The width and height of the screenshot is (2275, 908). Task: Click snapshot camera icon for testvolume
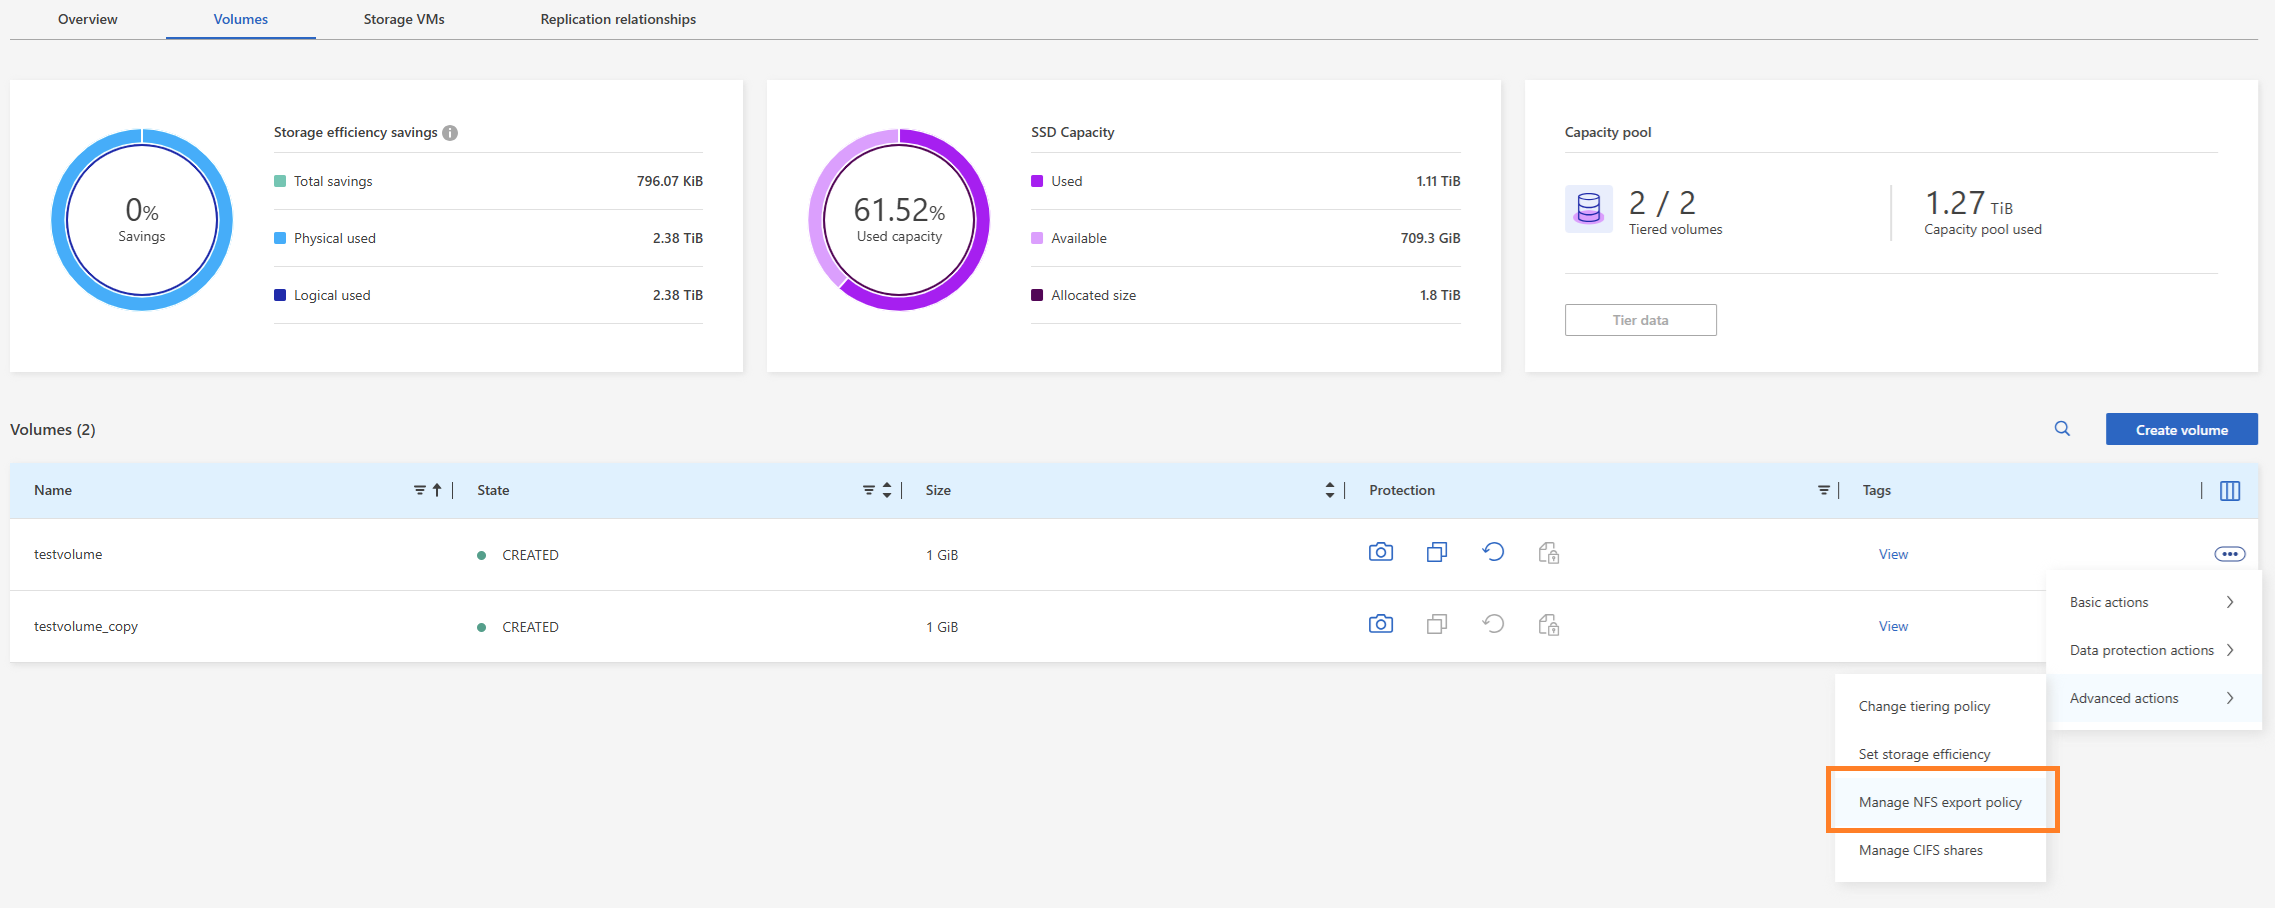(1380, 553)
